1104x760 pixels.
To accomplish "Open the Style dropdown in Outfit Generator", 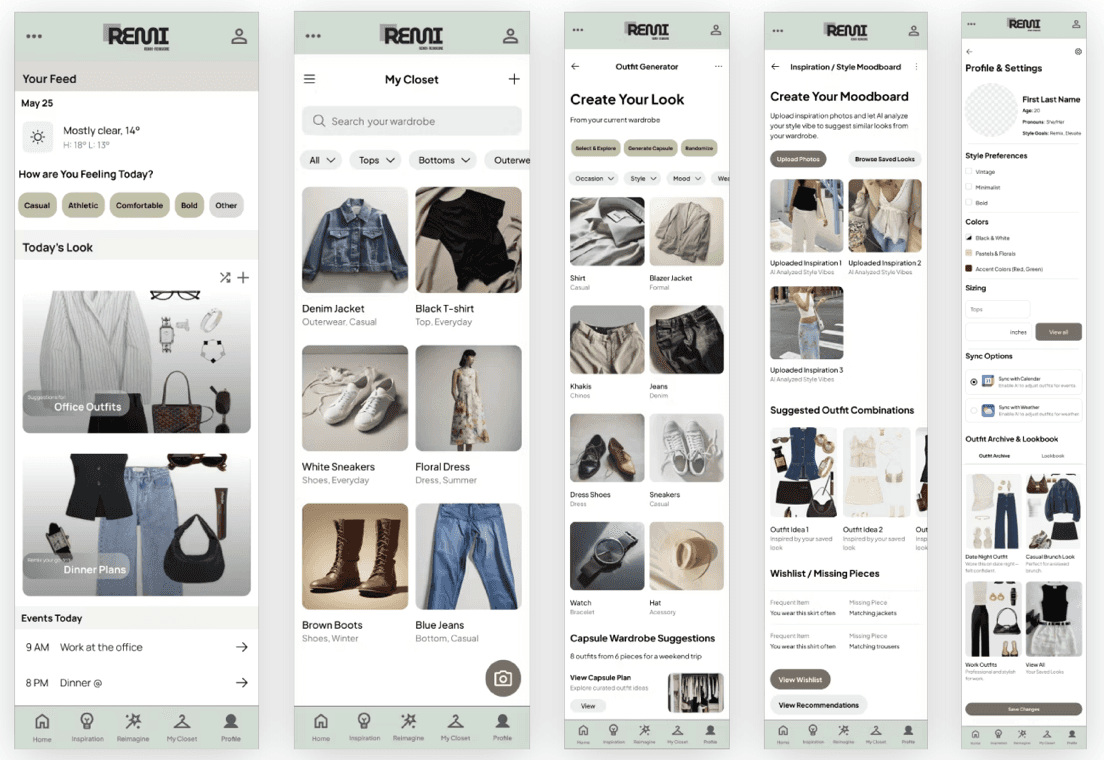I will tap(644, 178).
